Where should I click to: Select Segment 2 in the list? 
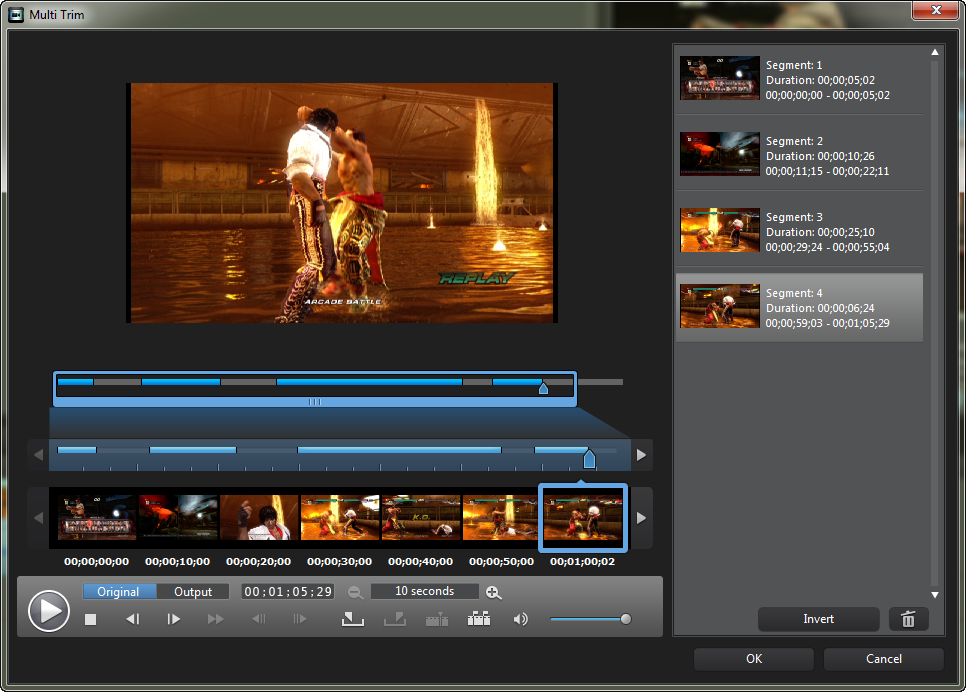[800, 156]
